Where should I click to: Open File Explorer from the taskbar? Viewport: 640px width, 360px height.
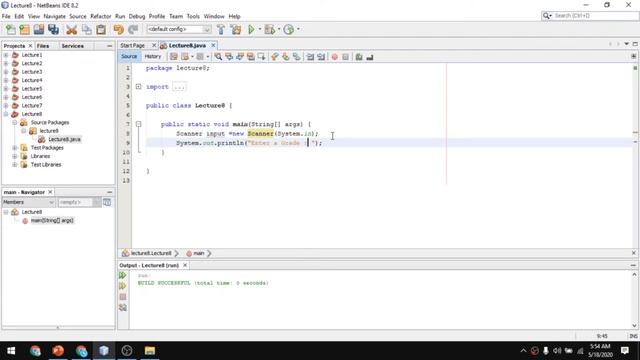(150, 351)
